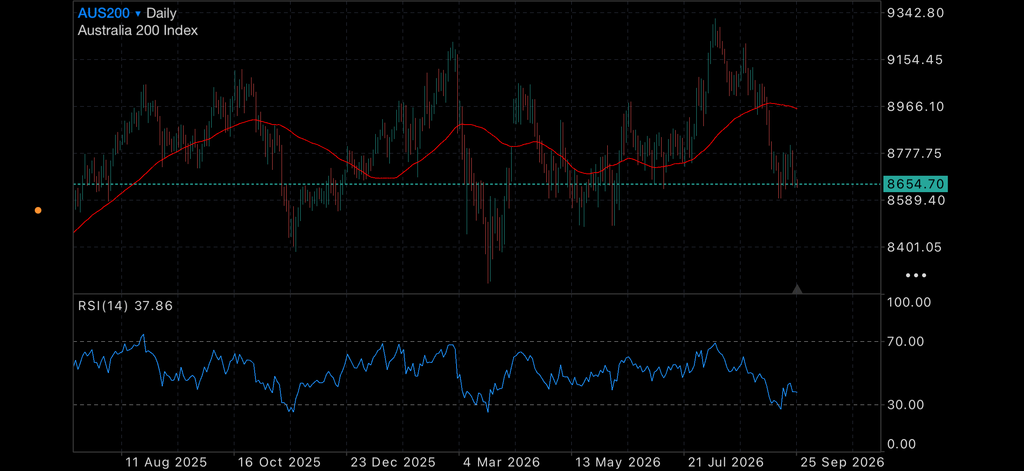Click date label 13 May 2026

[618, 462]
